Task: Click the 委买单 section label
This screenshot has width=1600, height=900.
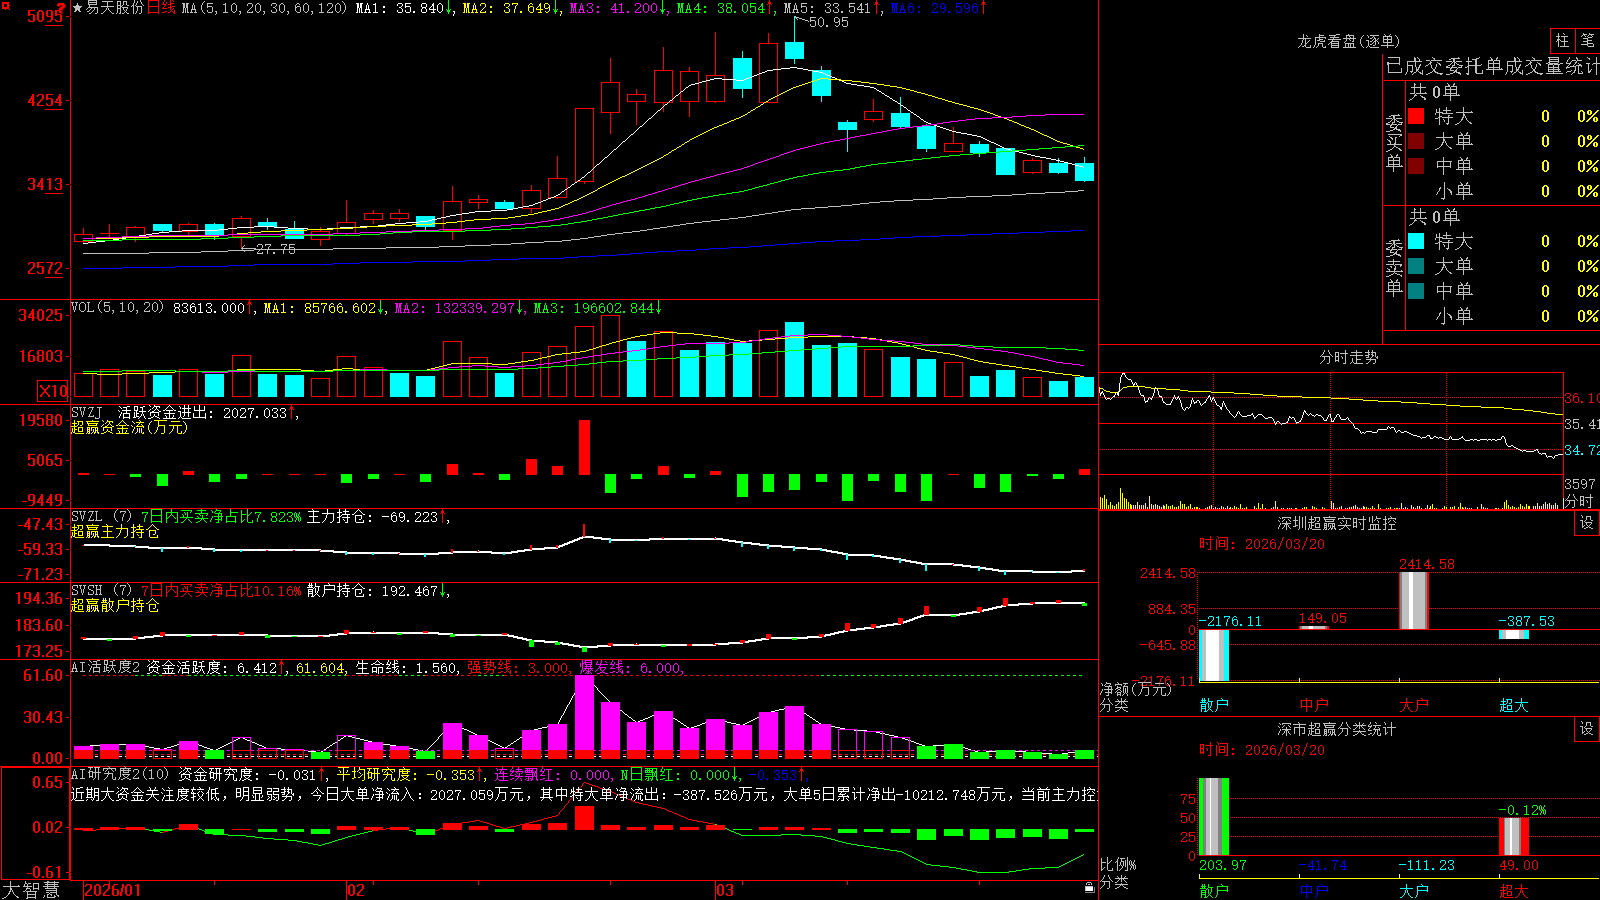Action: pyautogui.click(x=1394, y=142)
